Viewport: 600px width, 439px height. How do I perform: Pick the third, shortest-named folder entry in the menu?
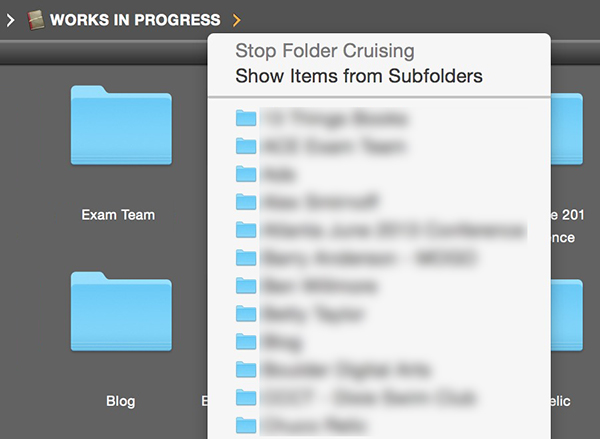[272, 174]
